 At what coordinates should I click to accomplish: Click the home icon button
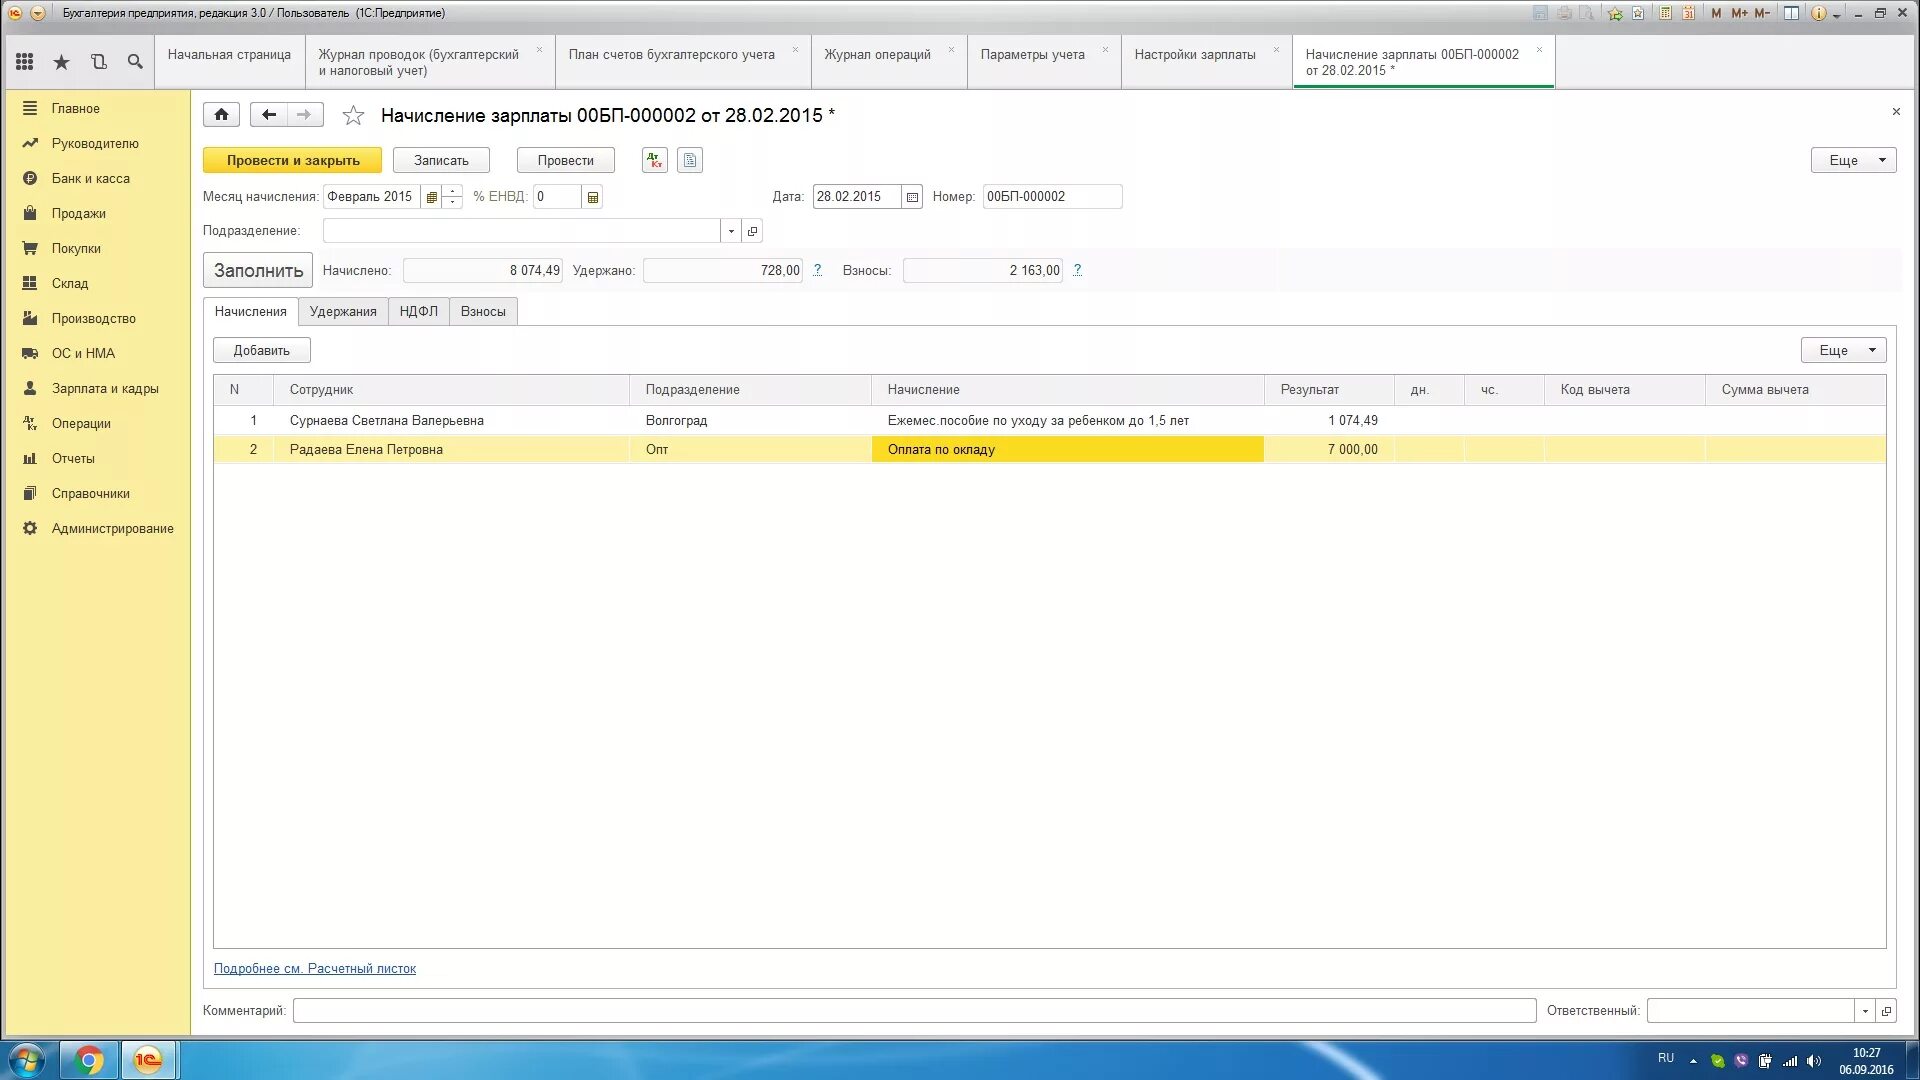coord(221,115)
